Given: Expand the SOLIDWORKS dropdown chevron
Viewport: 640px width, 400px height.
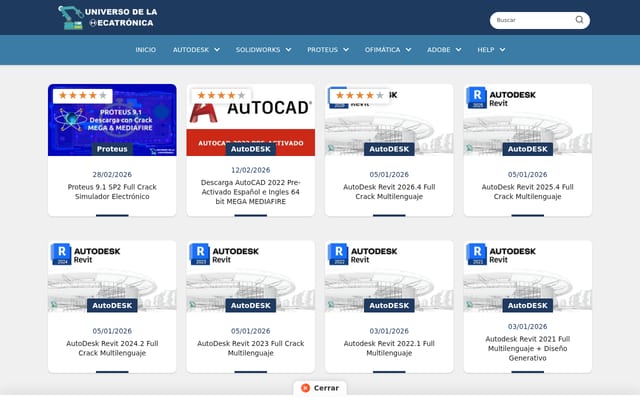Looking at the screenshot, I should click(289, 50).
